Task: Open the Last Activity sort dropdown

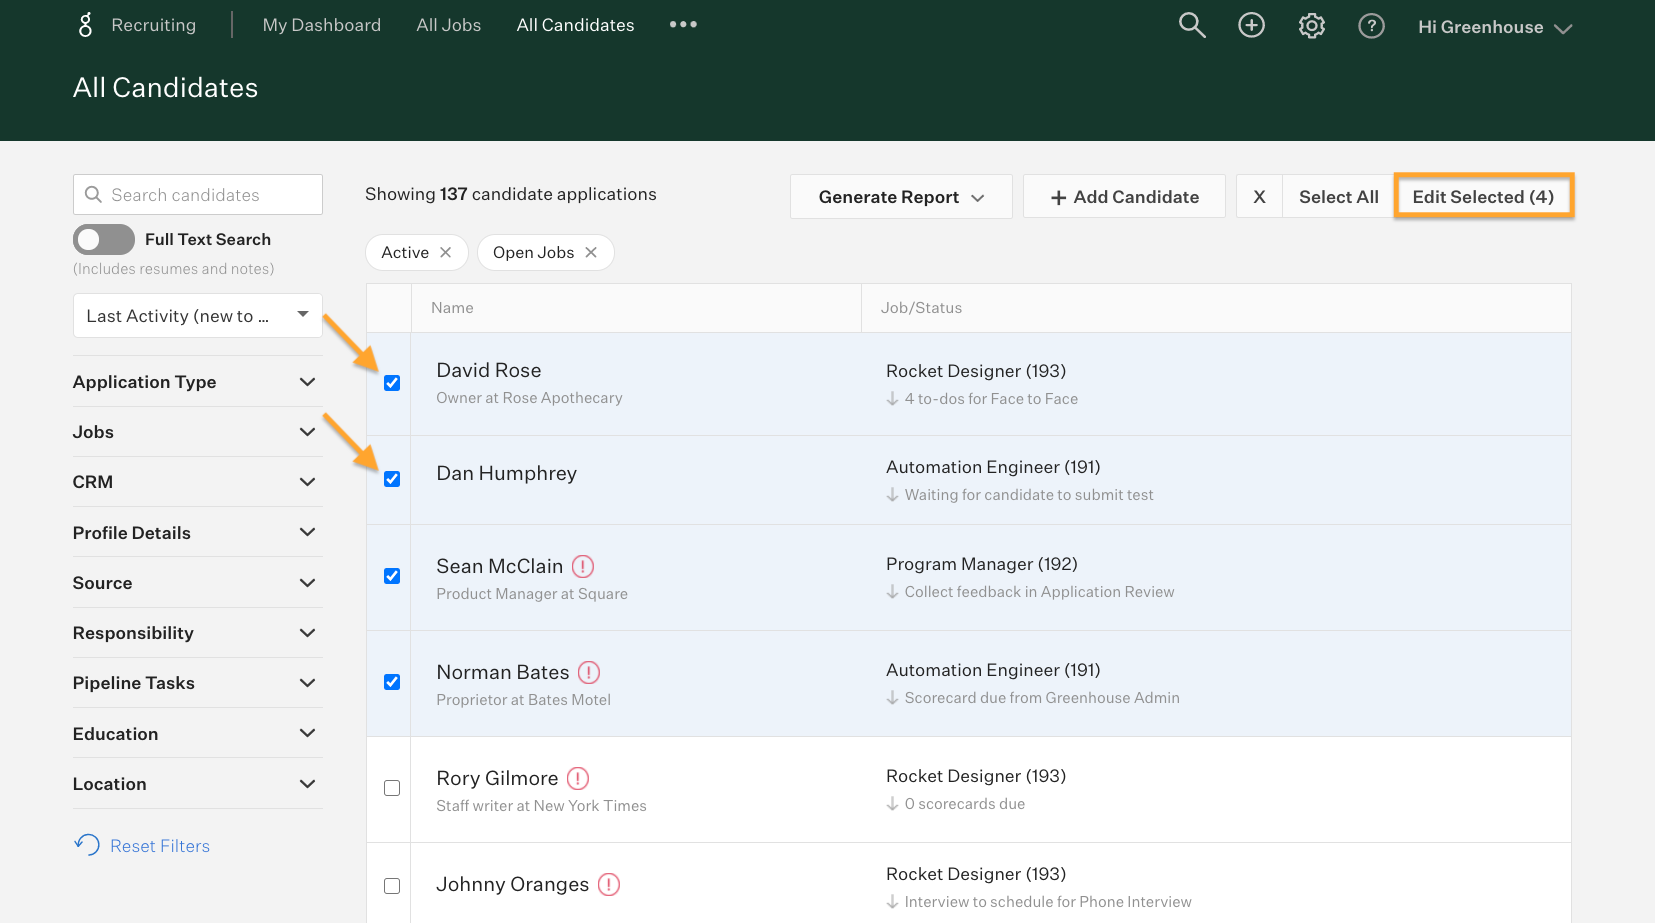Action: click(x=198, y=316)
